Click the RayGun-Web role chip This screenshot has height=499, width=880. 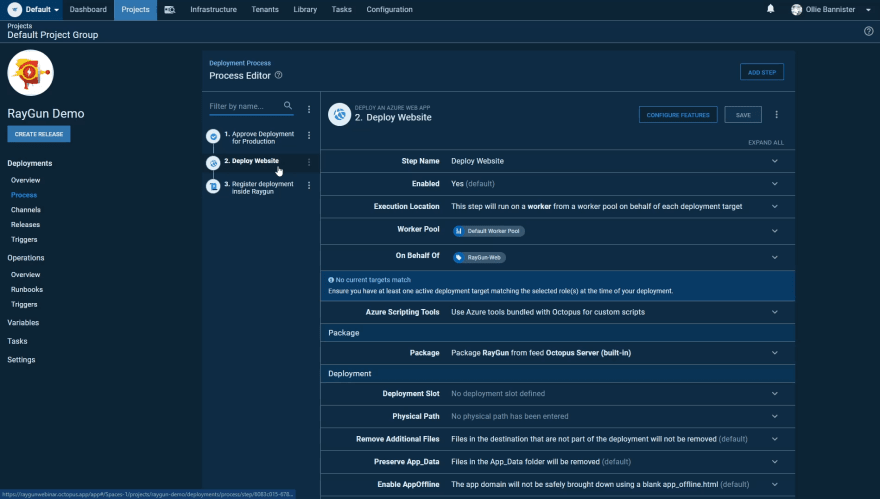tap(479, 257)
